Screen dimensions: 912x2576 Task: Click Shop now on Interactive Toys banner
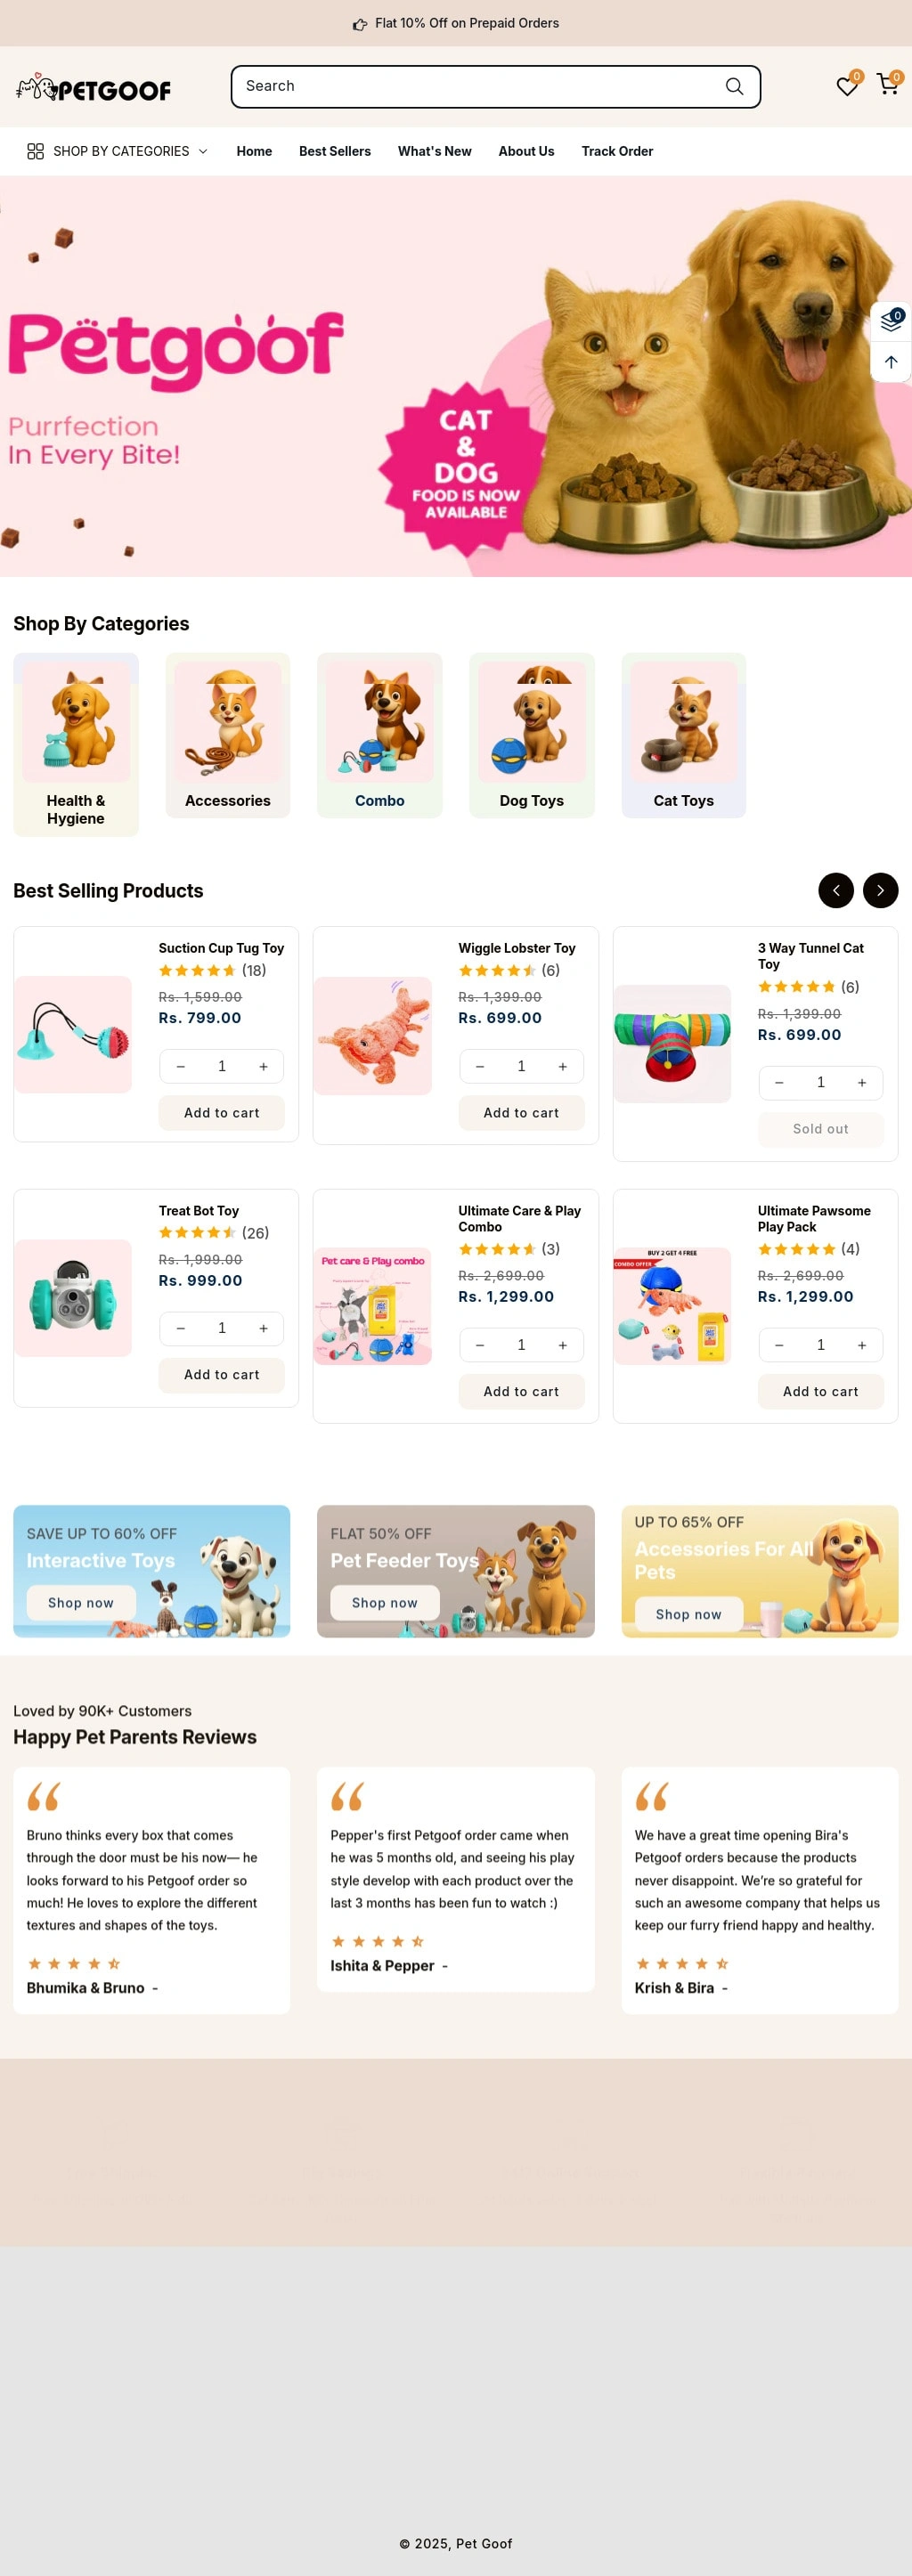click(x=81, y=1603)
